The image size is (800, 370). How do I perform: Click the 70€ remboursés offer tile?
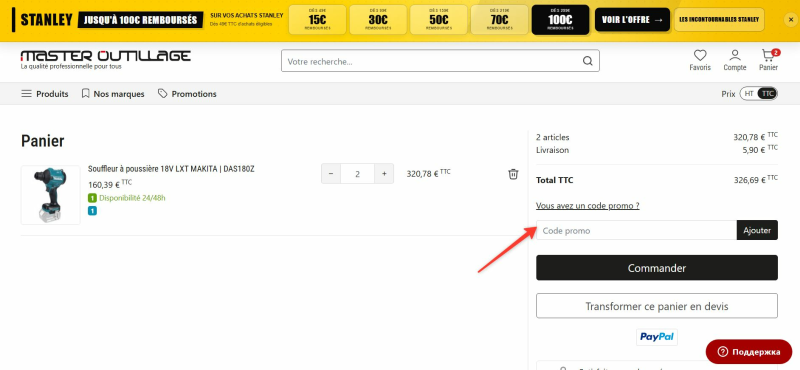[499, 20]
